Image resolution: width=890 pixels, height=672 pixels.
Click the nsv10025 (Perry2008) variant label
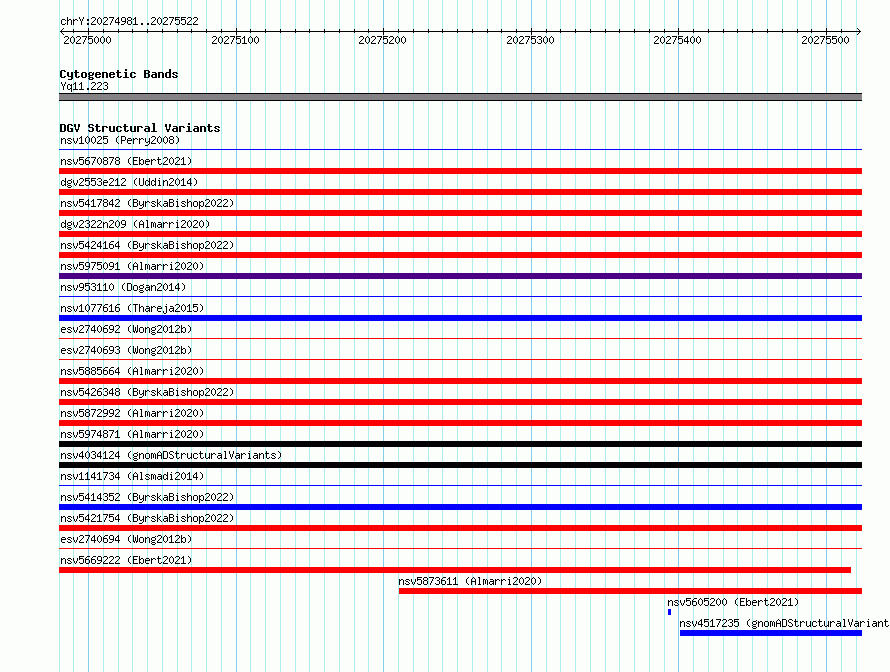click(120, 140)
